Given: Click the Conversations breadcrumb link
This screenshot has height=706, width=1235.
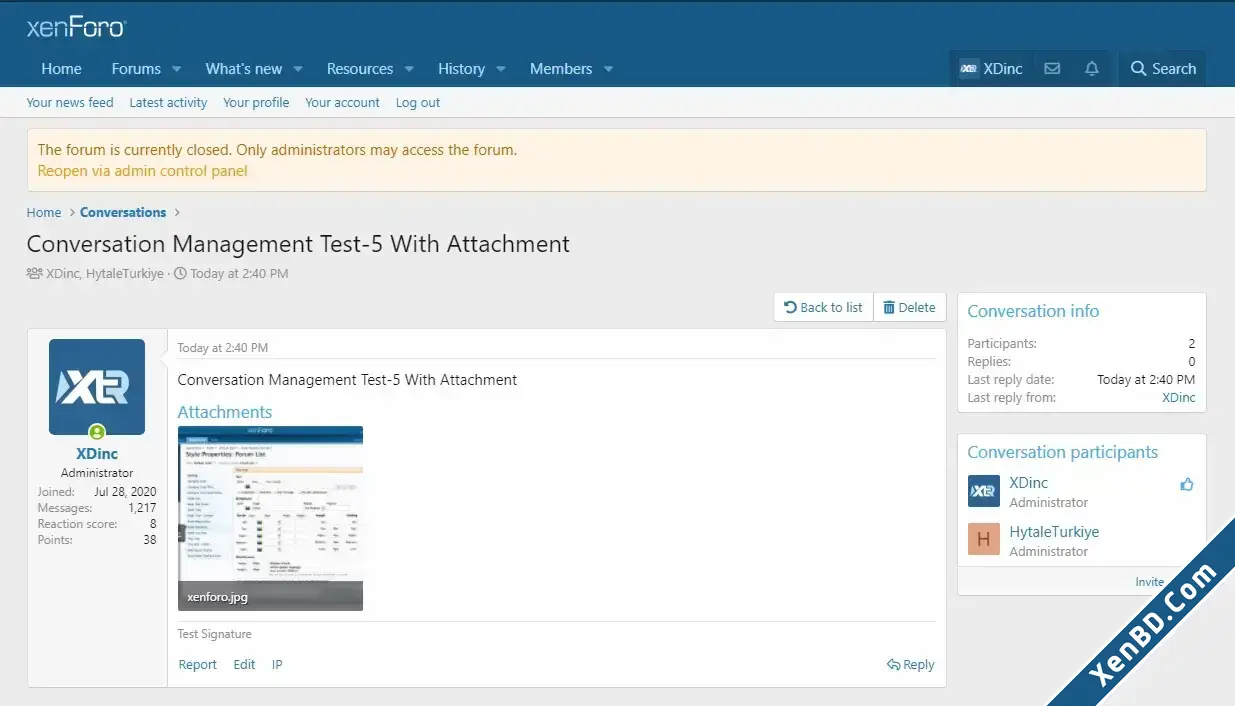Looking at the screenshot, I should click(x=123, y=212).
